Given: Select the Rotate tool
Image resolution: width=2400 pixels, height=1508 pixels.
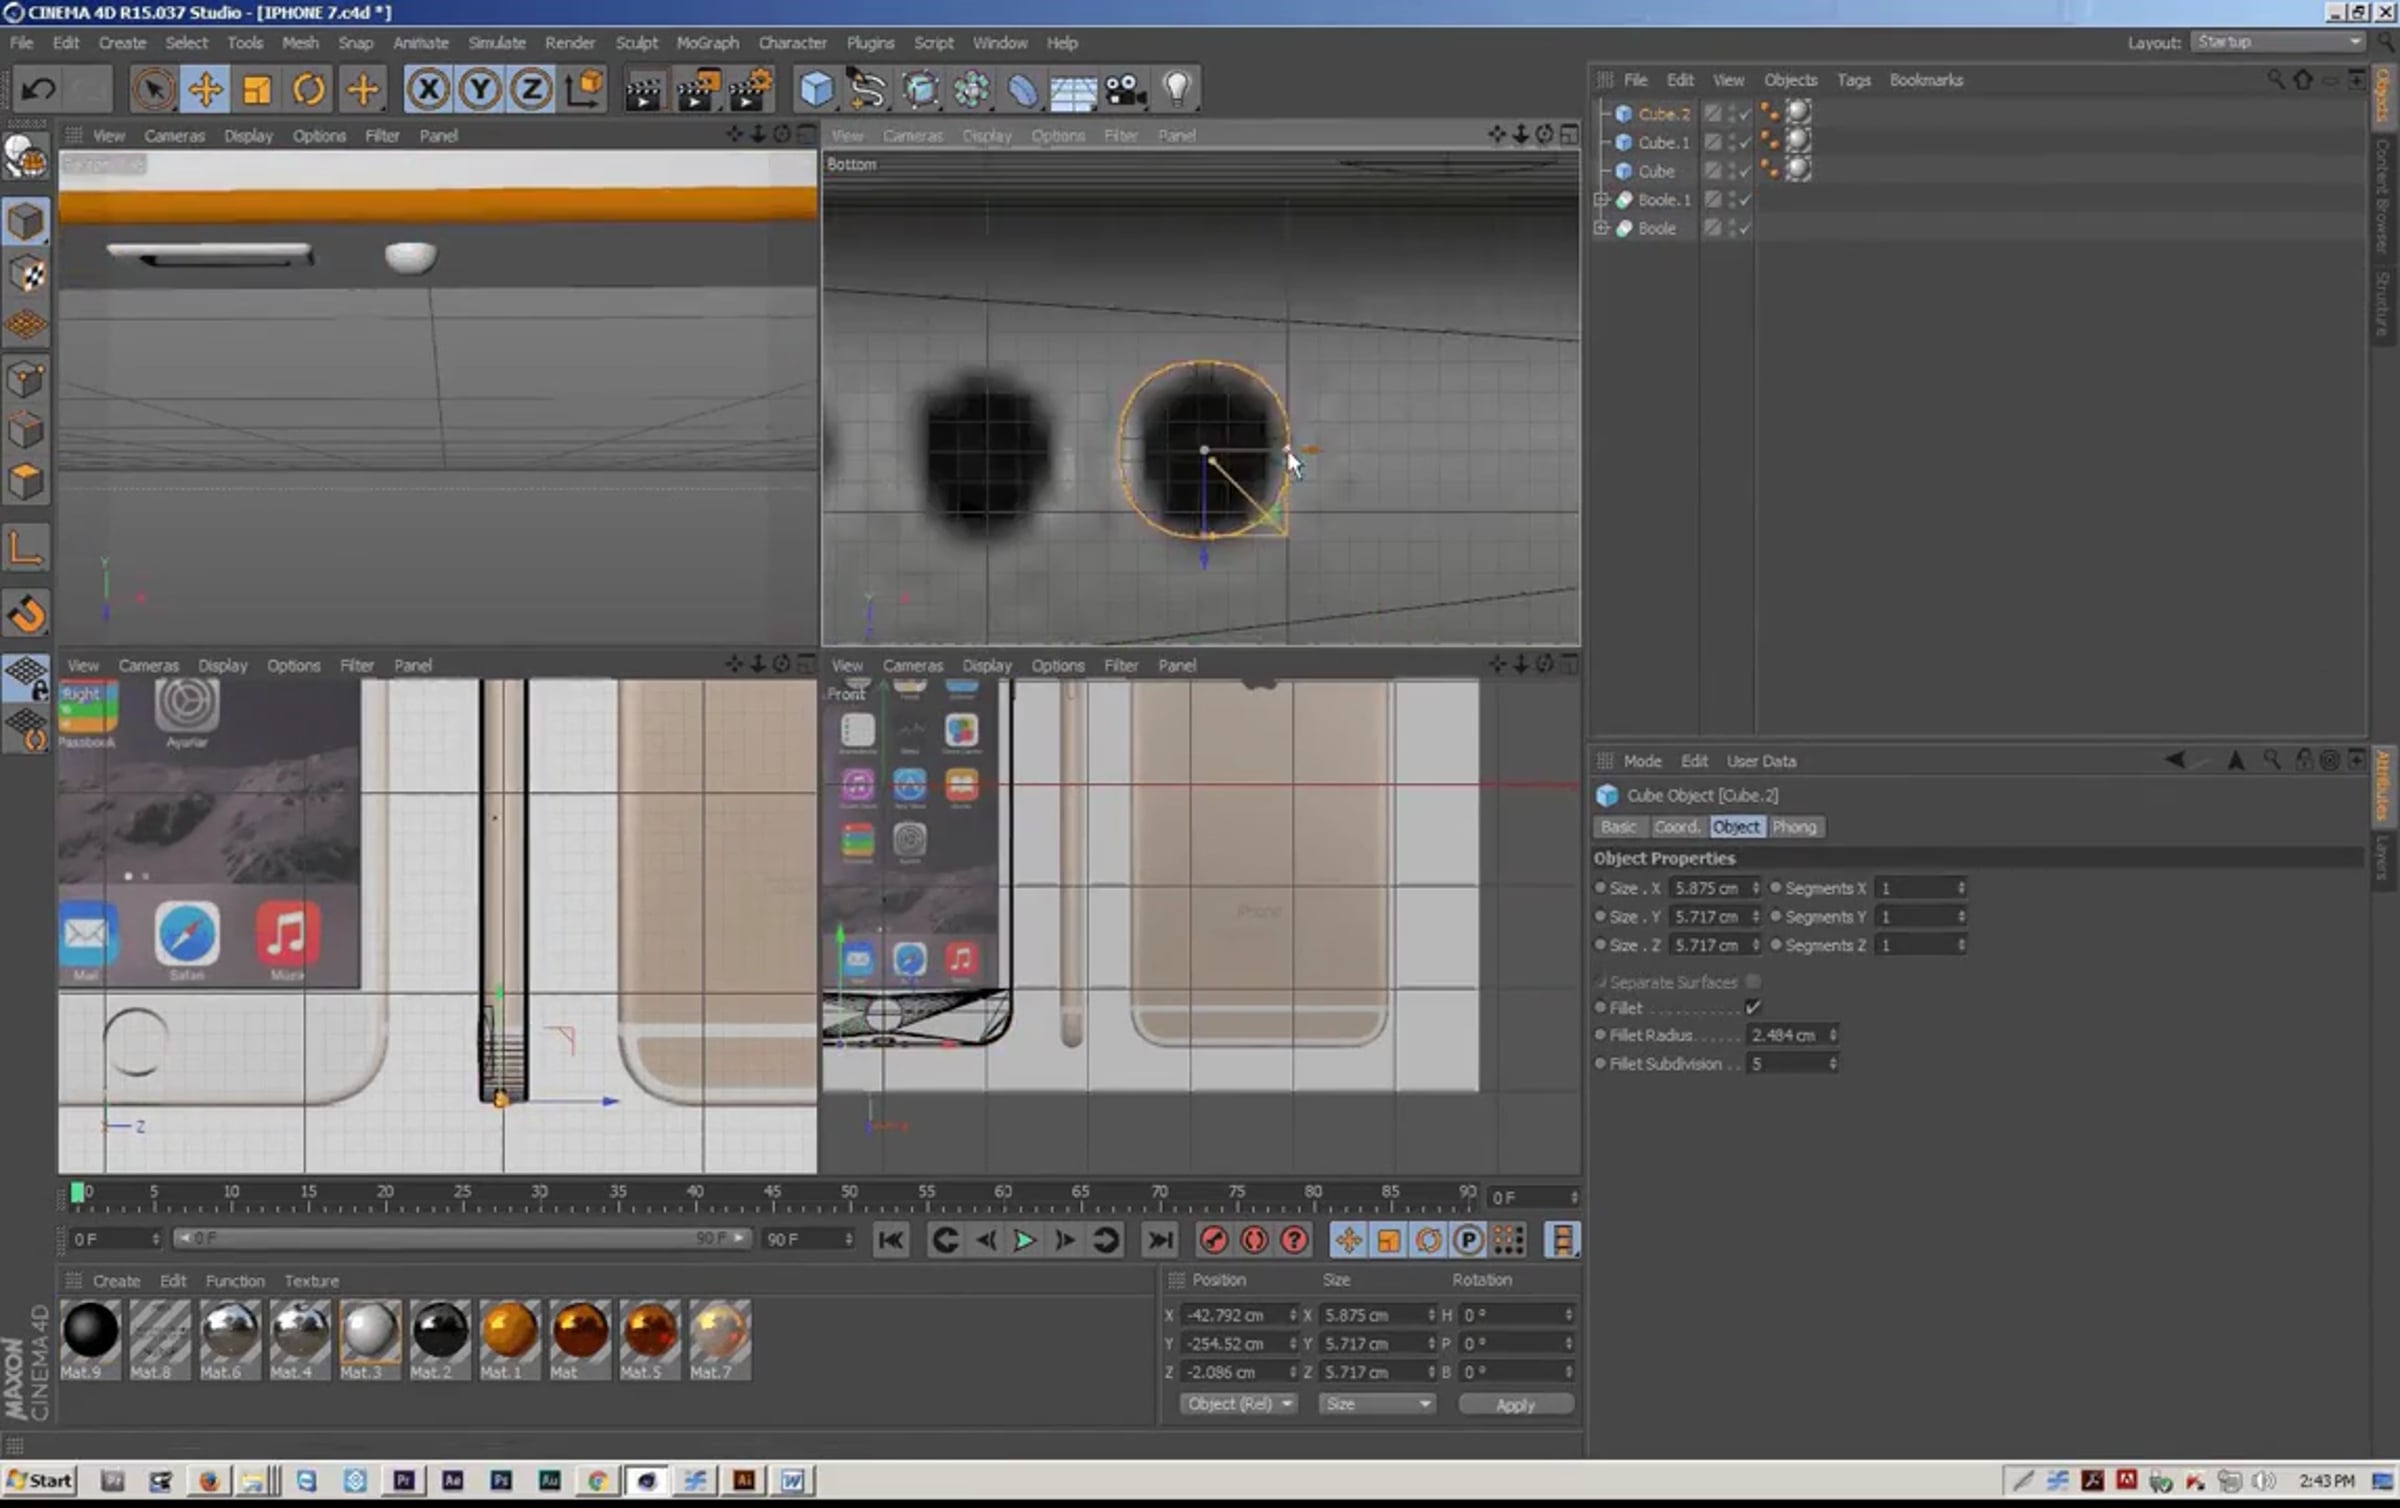Looking at the screenshot, I should pos(309,90).
